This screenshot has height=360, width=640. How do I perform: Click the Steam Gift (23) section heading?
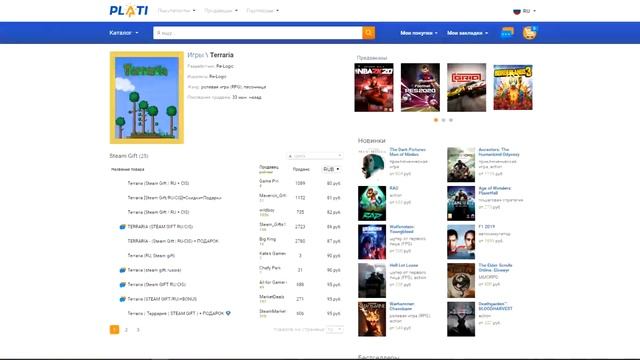(129, 156)
